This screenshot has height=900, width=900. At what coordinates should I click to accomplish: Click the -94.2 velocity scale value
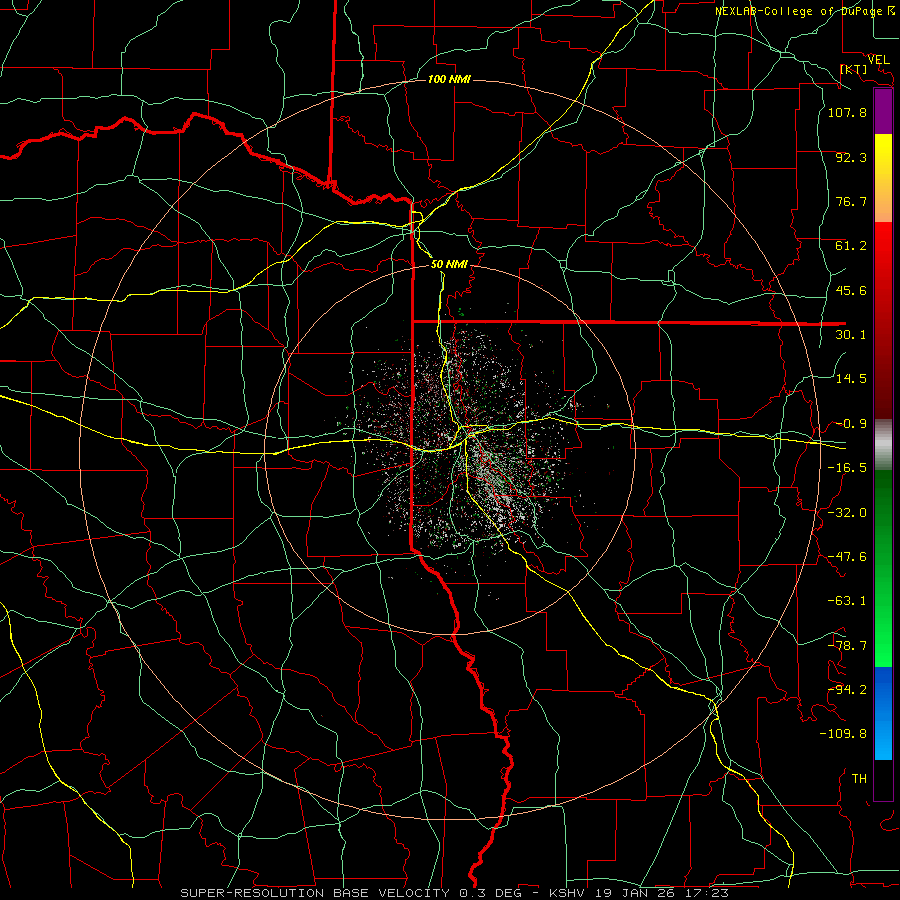(x=847, y=689)
